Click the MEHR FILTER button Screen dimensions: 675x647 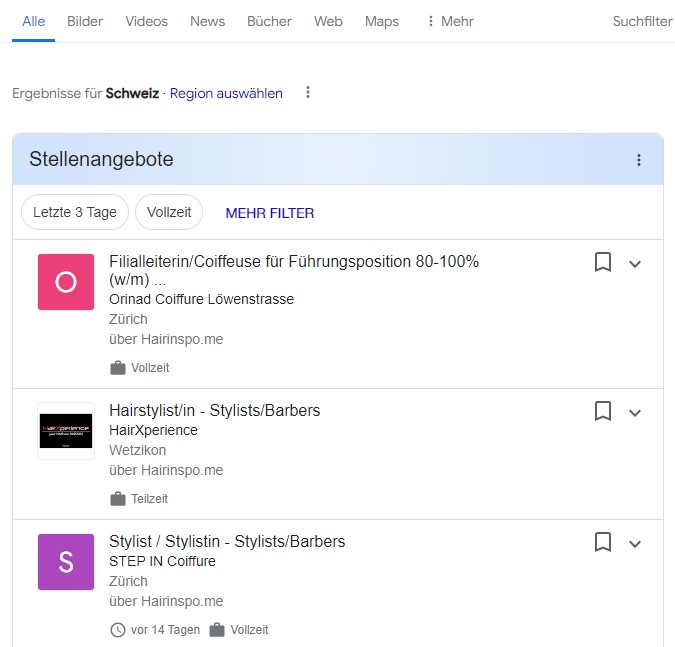(270, 213)
